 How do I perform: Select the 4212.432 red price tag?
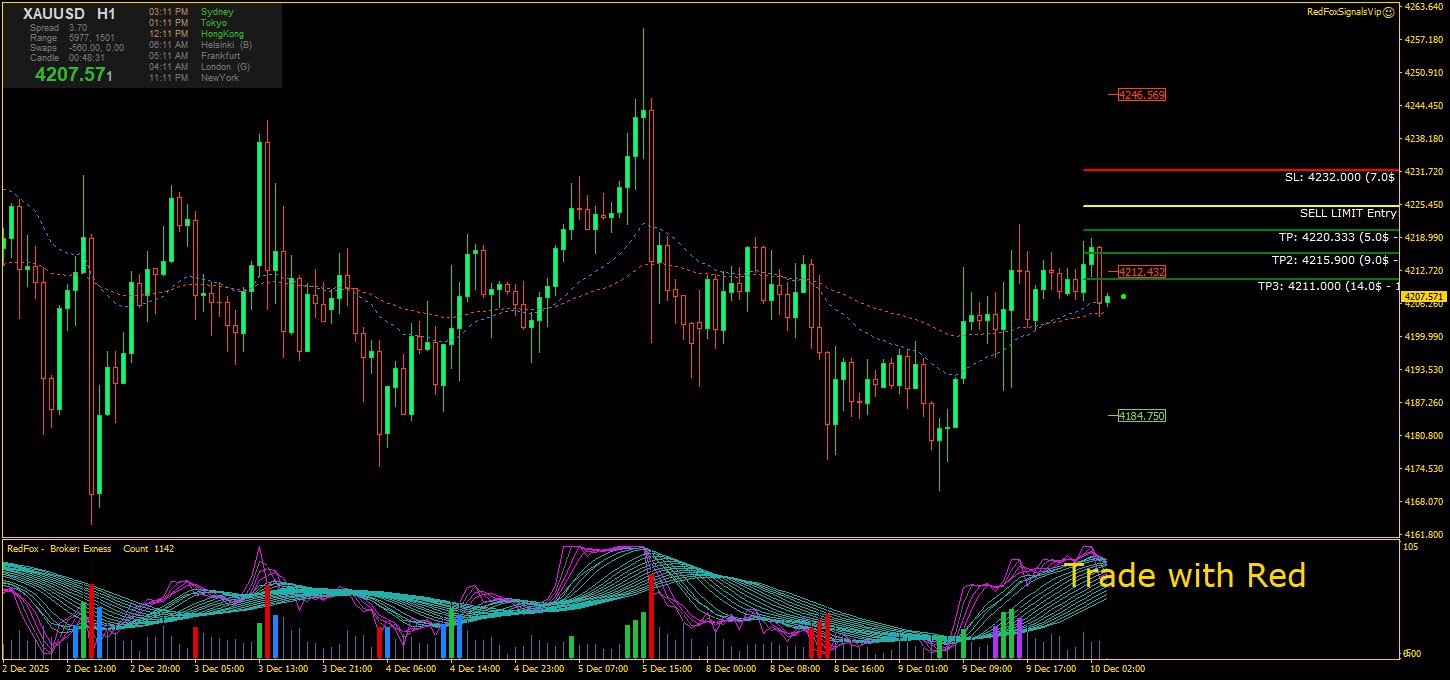pos(1142,272)
